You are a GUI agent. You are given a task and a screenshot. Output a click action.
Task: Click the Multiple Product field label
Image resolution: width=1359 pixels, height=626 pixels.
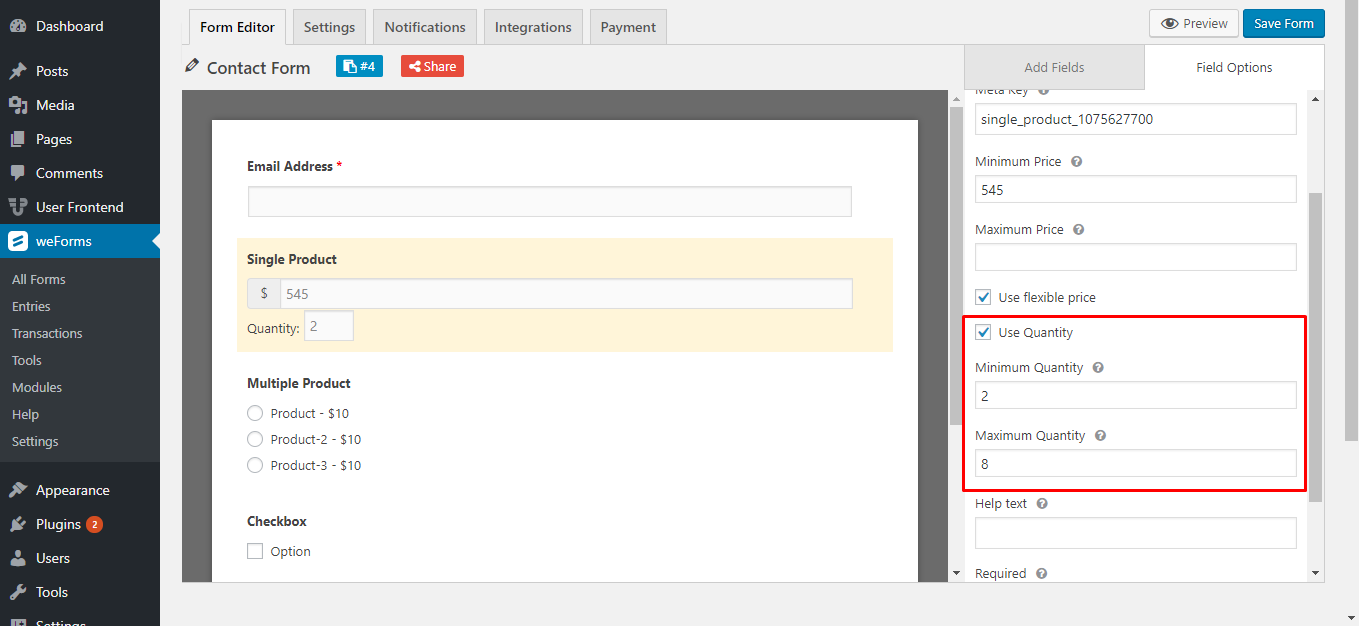pos(299,383)
